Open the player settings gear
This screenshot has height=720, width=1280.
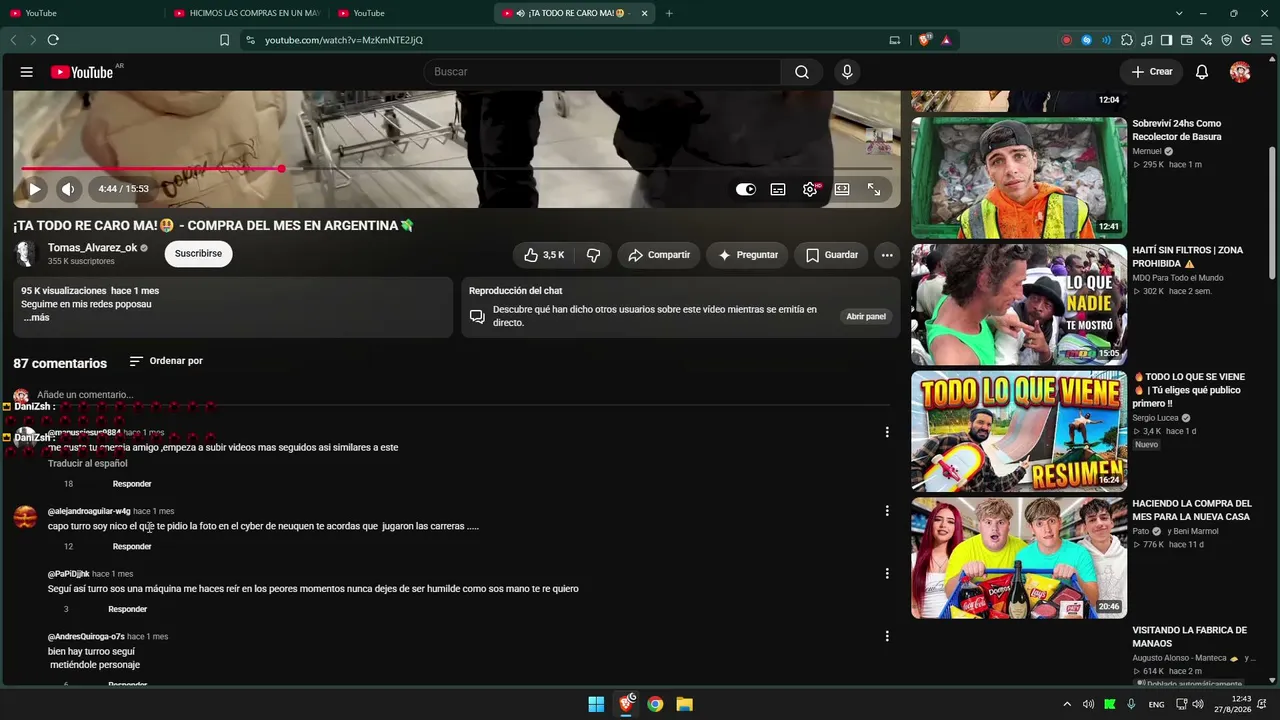(x=810, y=189)
